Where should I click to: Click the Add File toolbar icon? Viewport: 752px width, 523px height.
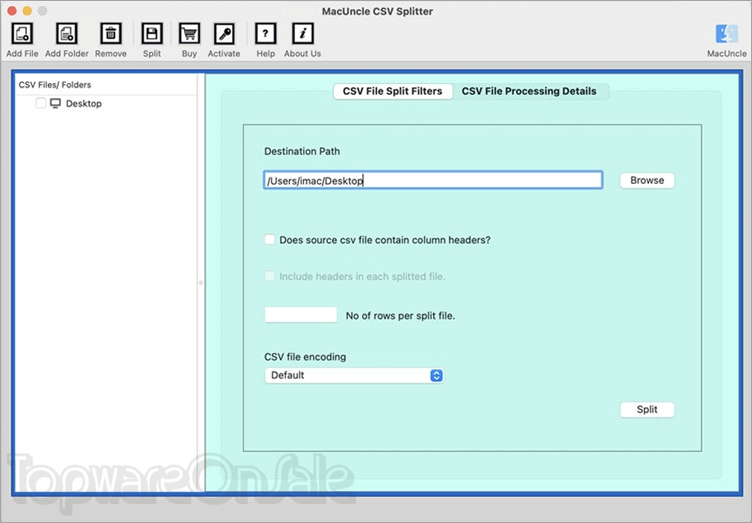tap(22, 34)
